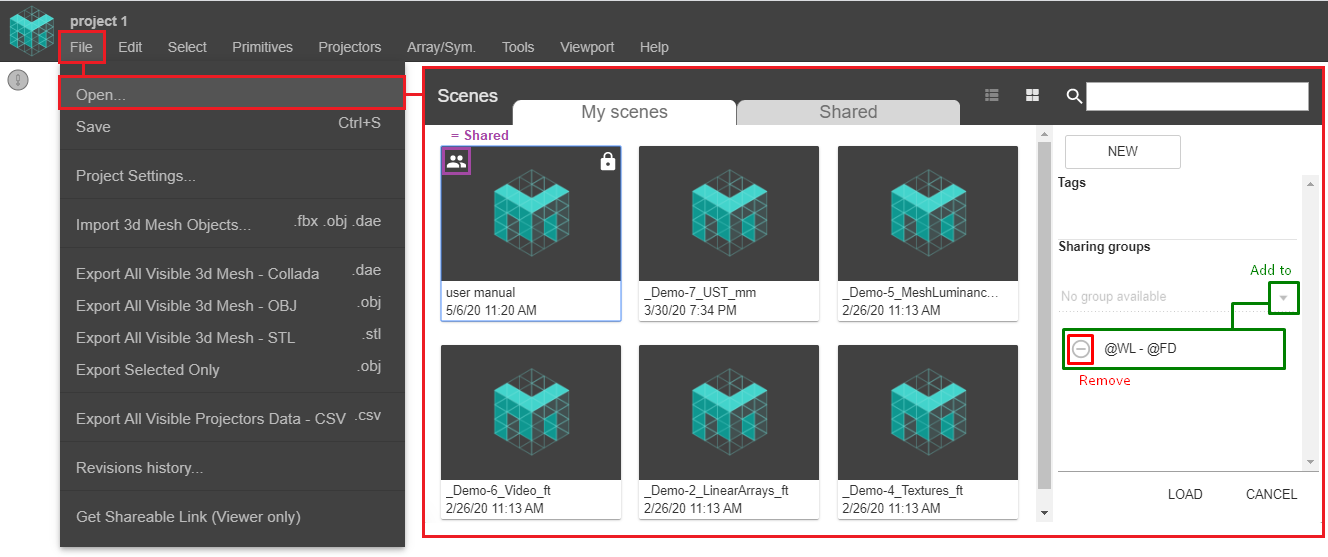Click the scene search input field
The height and width of the screenshot is (557, 1328).
click(x=1197, y=96)
